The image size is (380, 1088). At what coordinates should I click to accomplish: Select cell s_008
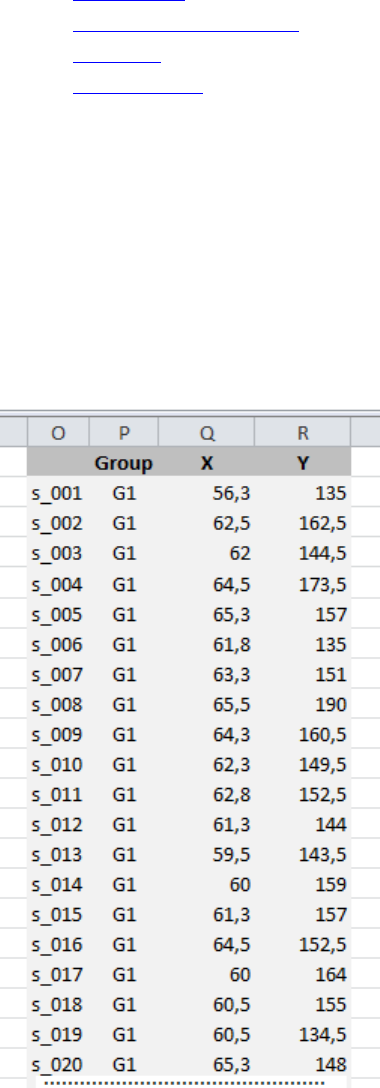point(58,705)
